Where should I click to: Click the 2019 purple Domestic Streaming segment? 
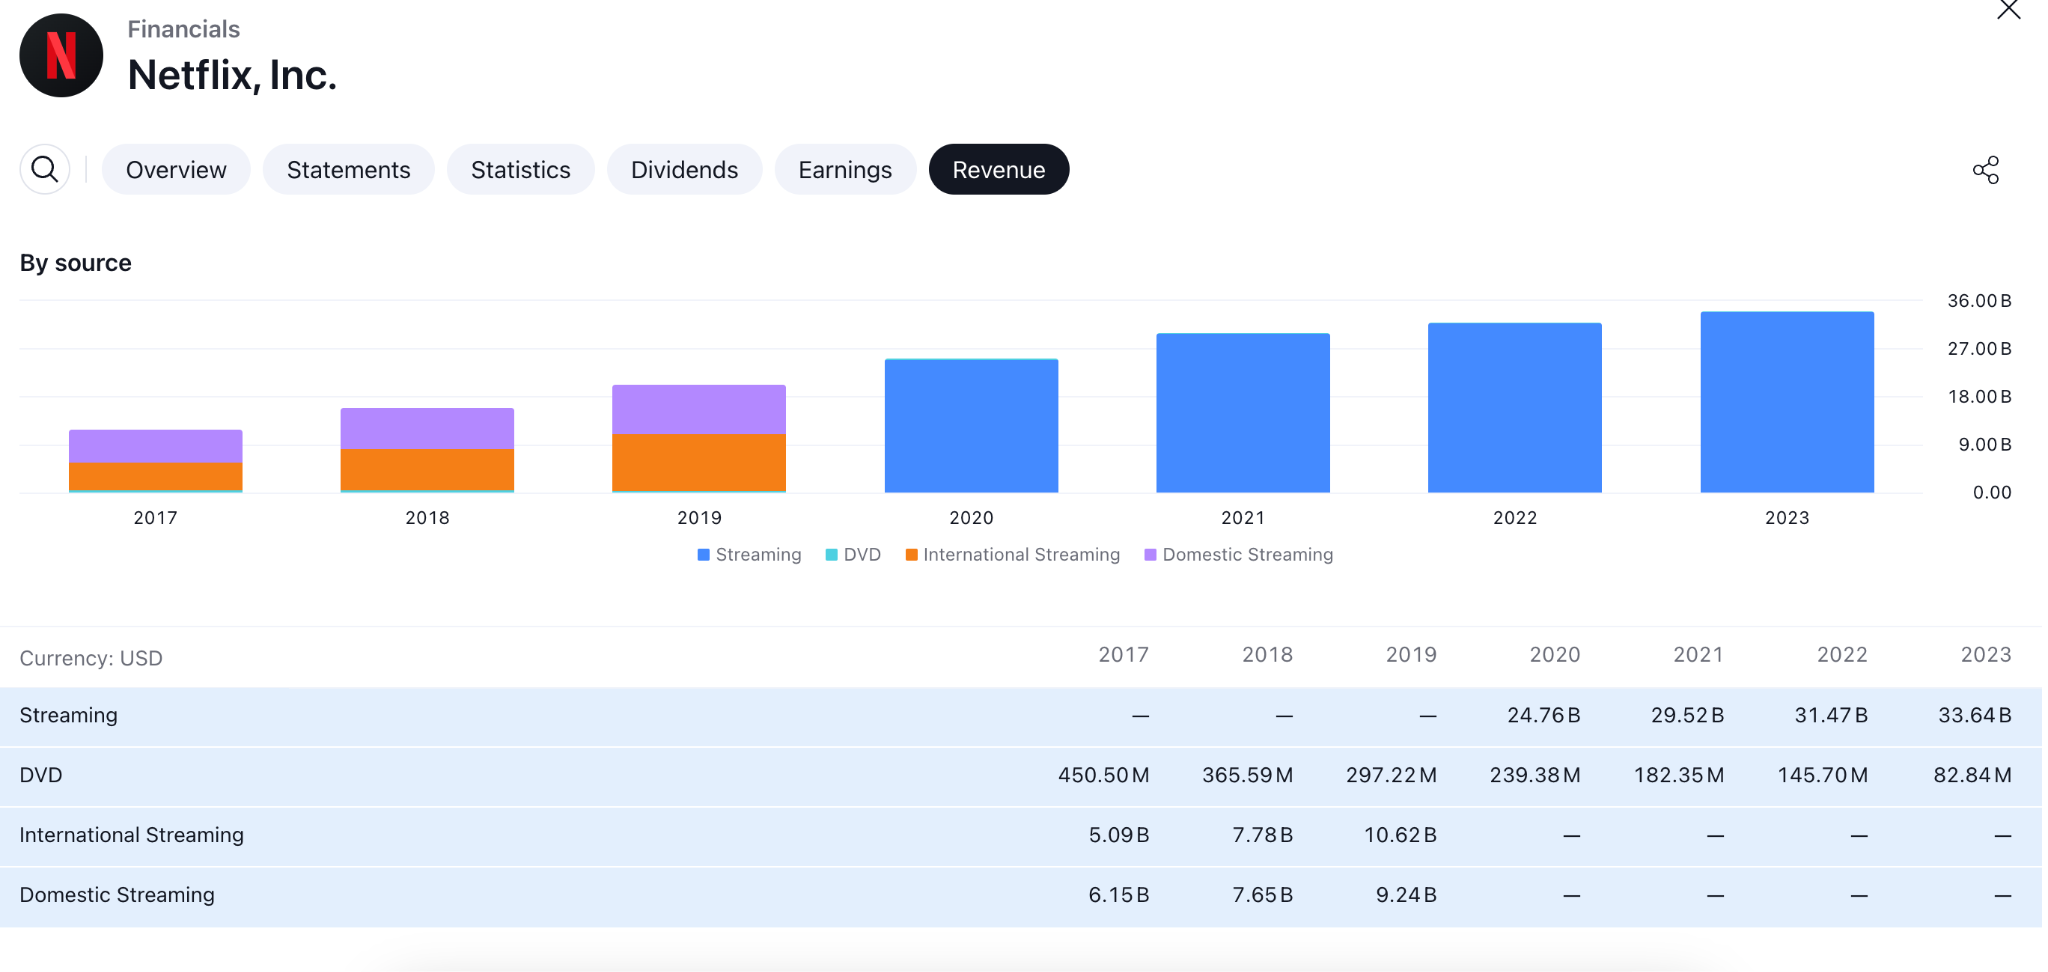tap(699, 409)
